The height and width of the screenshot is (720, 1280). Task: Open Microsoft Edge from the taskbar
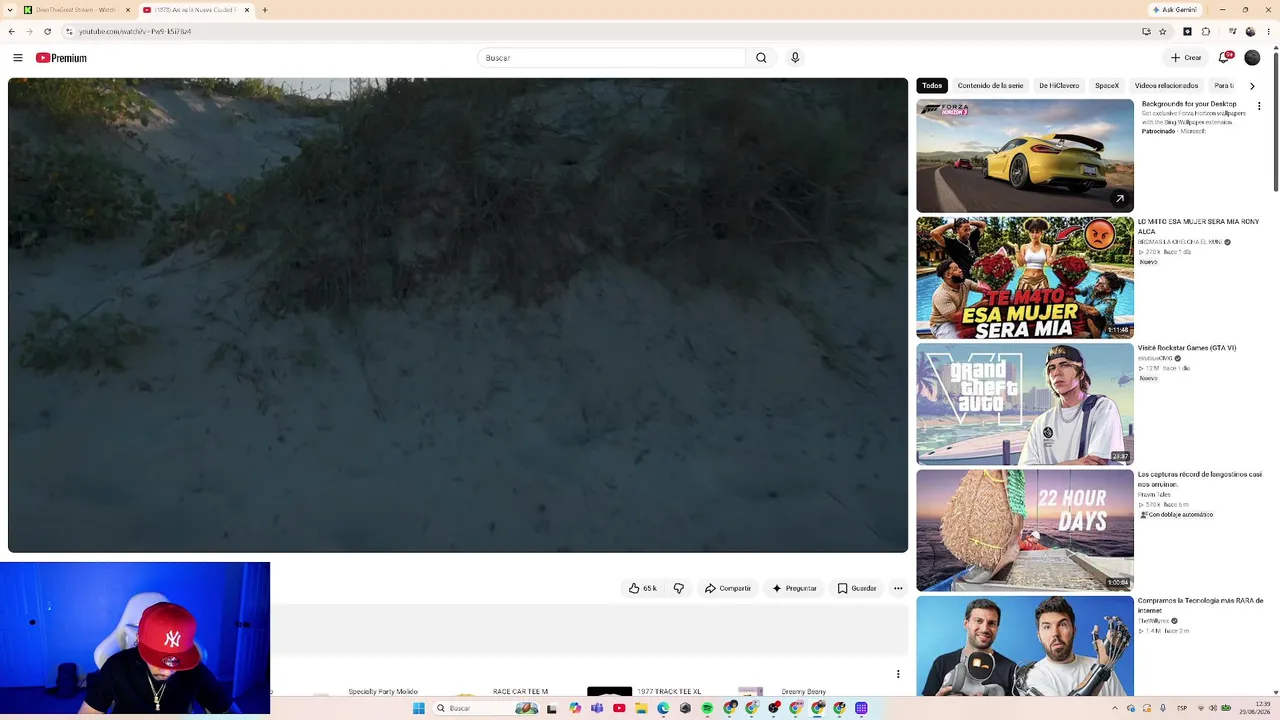pos(663,708)
